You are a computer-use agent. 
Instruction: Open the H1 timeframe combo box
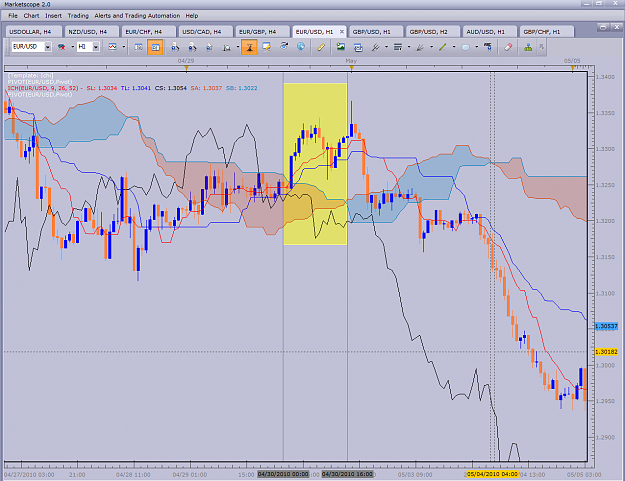pos(88,47)
